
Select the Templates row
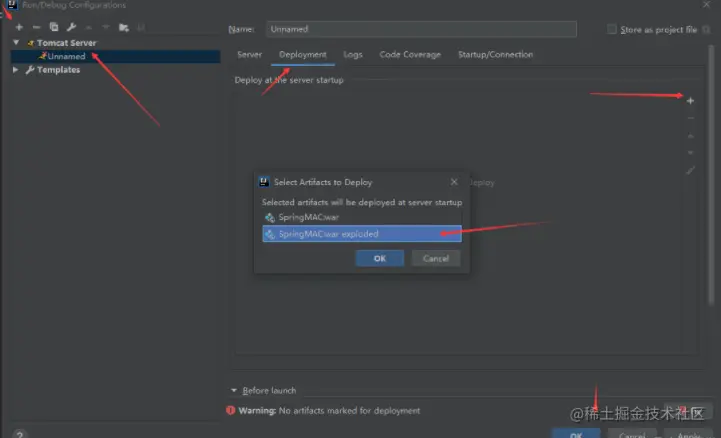[x=115, y=70]
